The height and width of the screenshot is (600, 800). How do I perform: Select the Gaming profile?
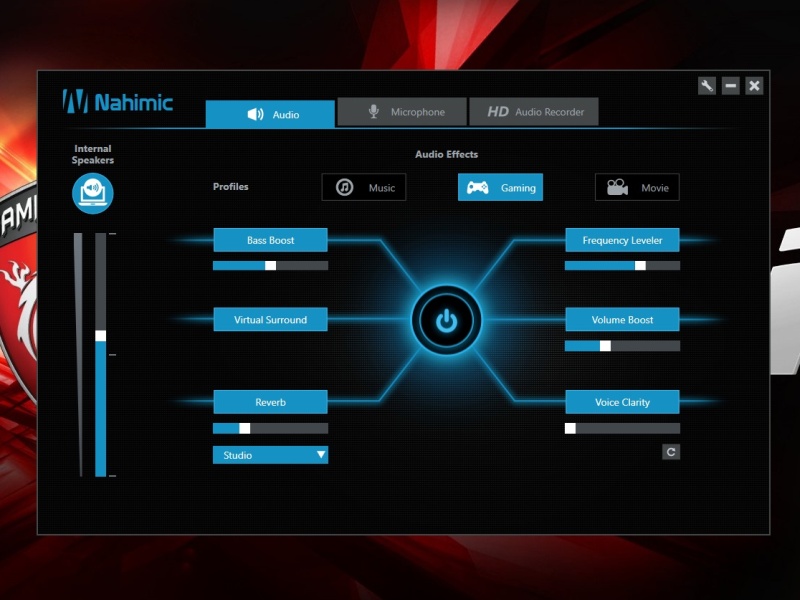[x=501, y=187]
